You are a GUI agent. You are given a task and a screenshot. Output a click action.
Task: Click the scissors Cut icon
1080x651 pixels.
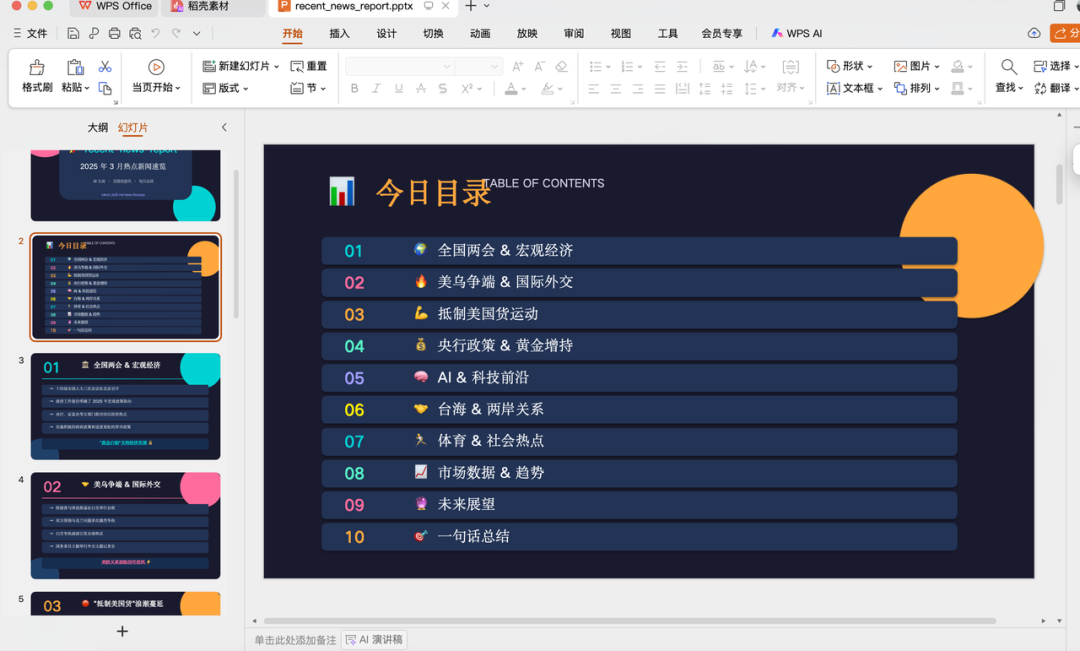tap(104, 67)
